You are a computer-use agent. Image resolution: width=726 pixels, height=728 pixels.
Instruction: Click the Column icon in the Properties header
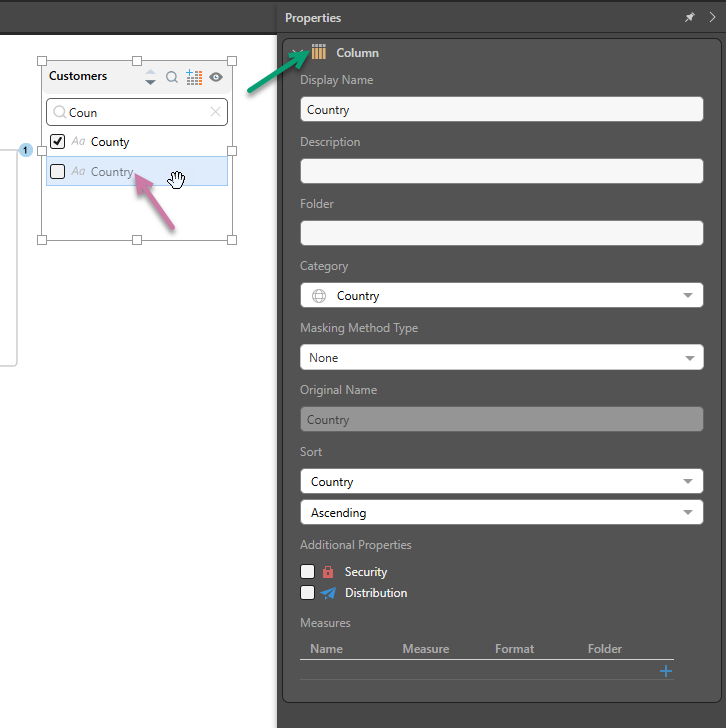[x=319, y=52]
